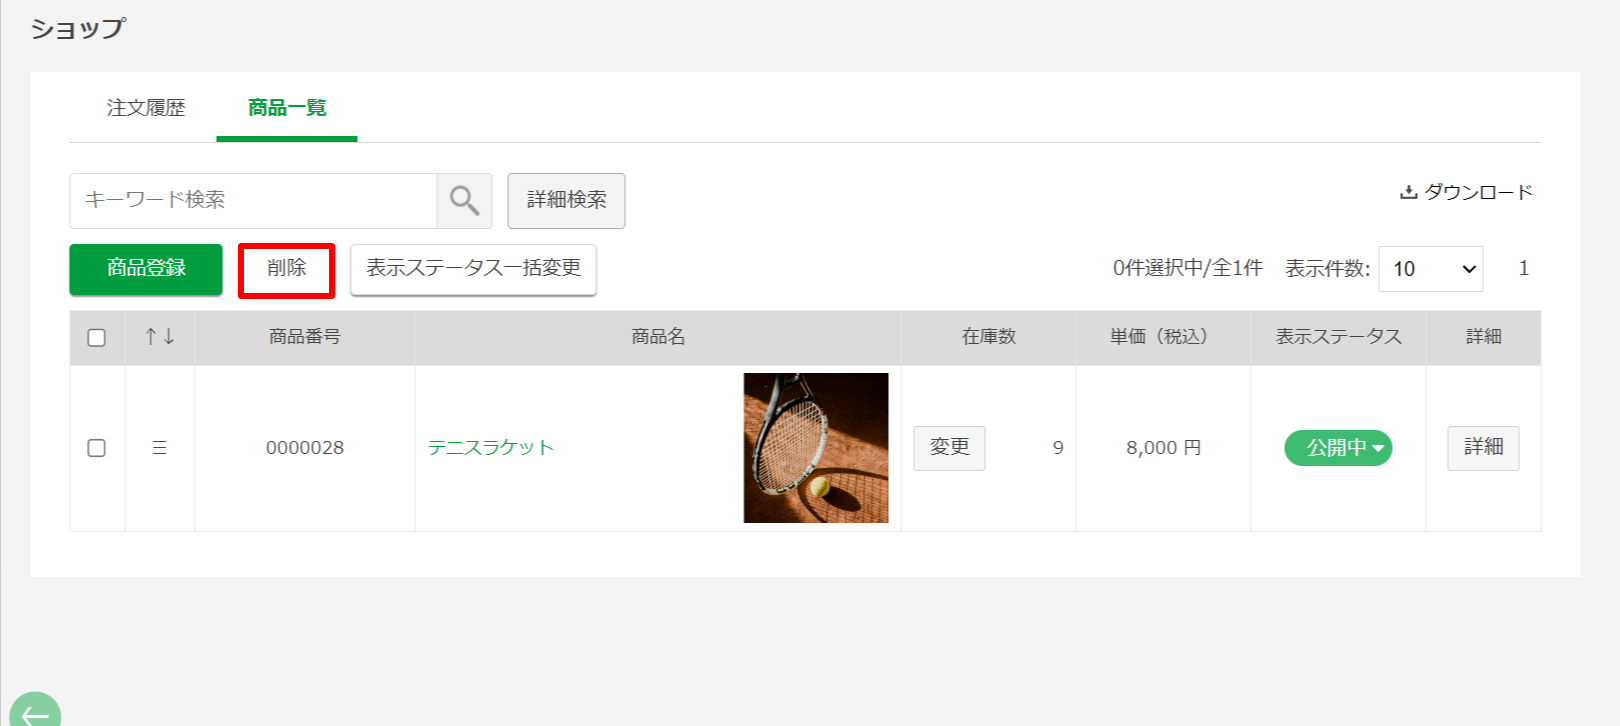The height and width of the screenshot is (726, 1620).
Task: Expand the 公開中 status dropdown
Action: tap(1338, 448)
